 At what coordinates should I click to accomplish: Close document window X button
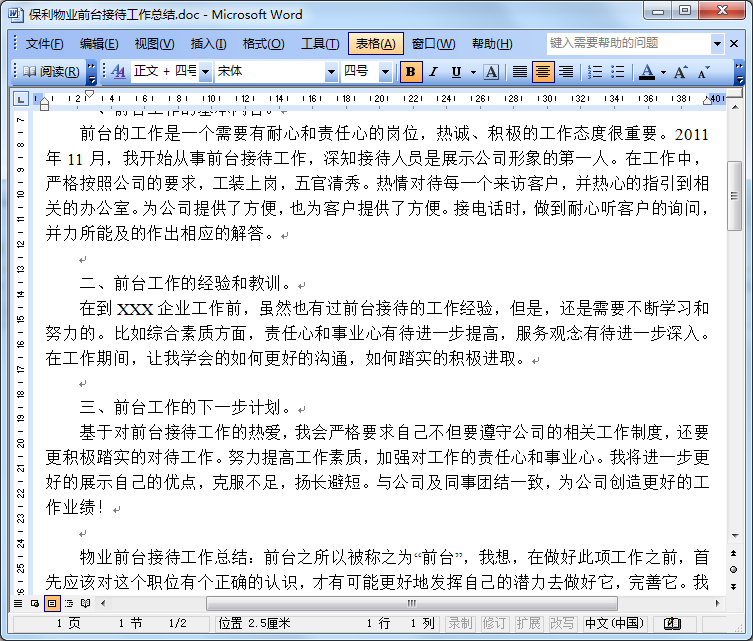(734, 44)
